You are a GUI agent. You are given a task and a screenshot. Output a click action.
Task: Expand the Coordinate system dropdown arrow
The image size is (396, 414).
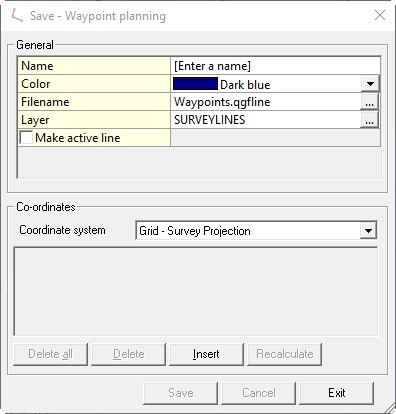coord(368,230)
